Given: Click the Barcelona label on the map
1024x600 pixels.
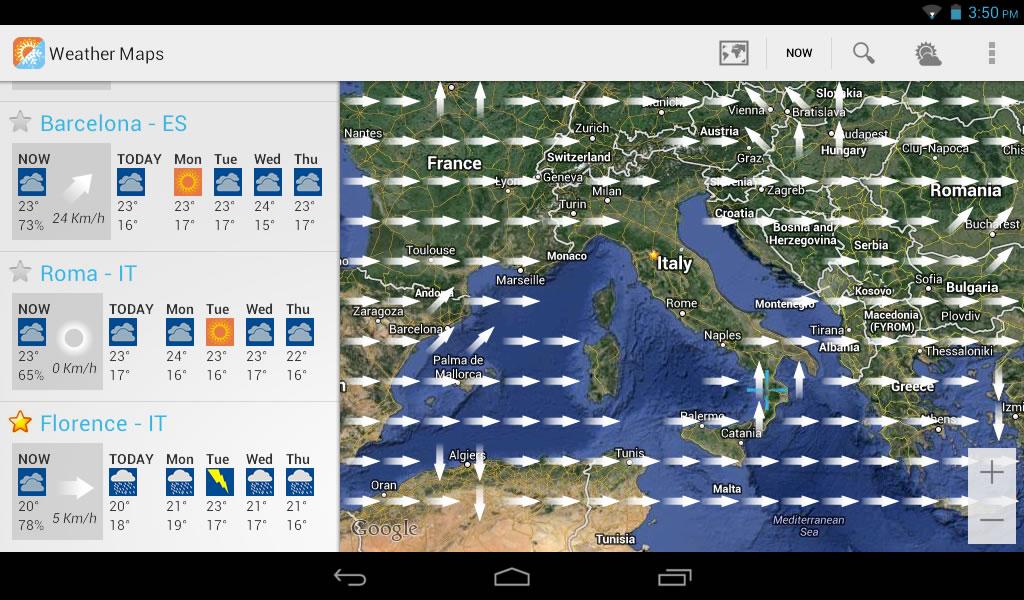Looking at the screenshot, I should [x=416, y=329].
